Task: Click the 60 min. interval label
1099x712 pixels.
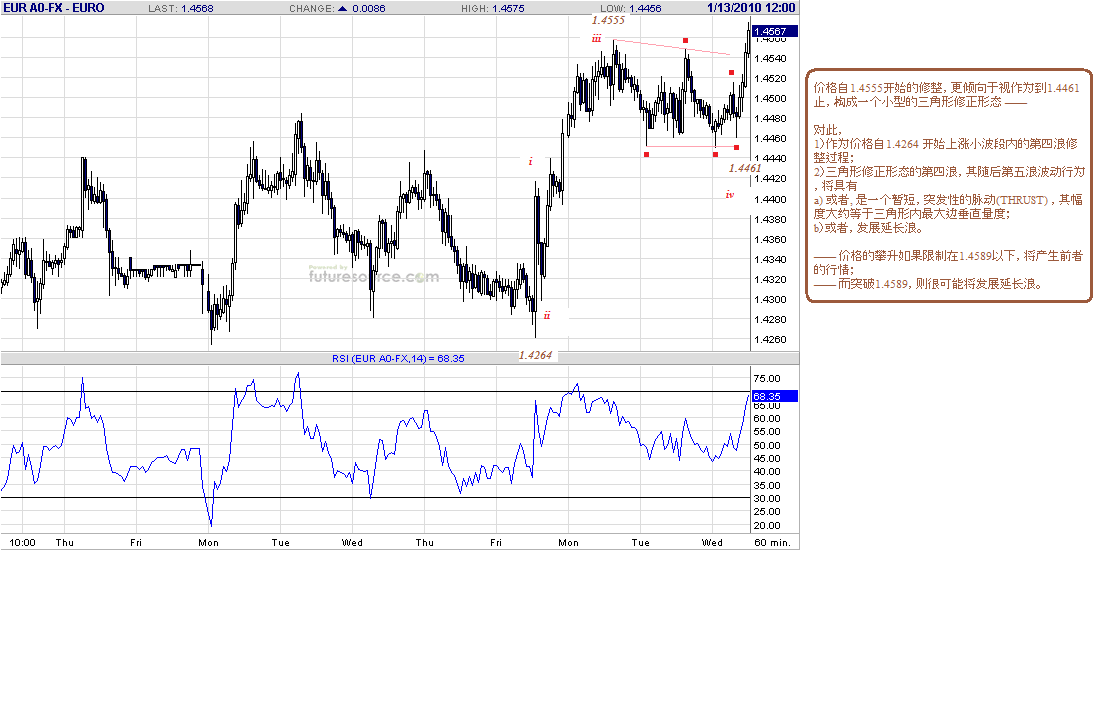Action: click(x=772, y=542)
